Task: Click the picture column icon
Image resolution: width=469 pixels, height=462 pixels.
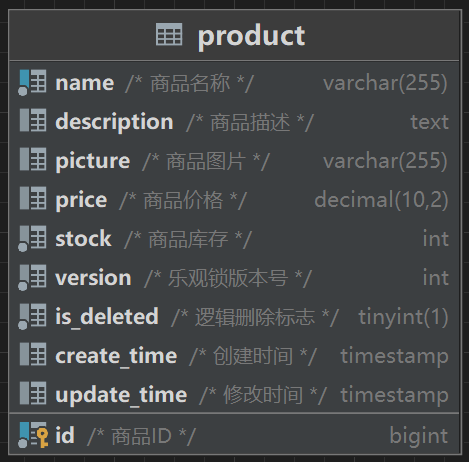Action: pyautogui.click(x=33, y=159)
